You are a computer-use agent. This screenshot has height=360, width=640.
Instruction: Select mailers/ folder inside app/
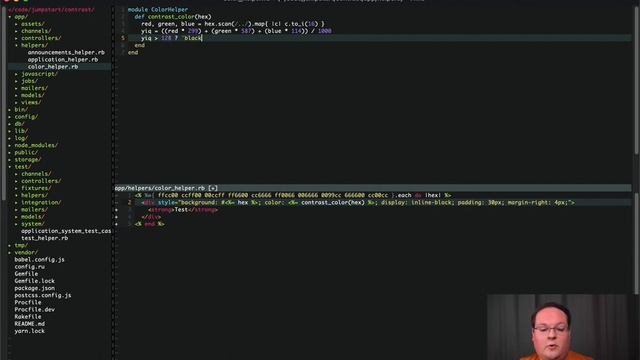click(x=34, y=88)
